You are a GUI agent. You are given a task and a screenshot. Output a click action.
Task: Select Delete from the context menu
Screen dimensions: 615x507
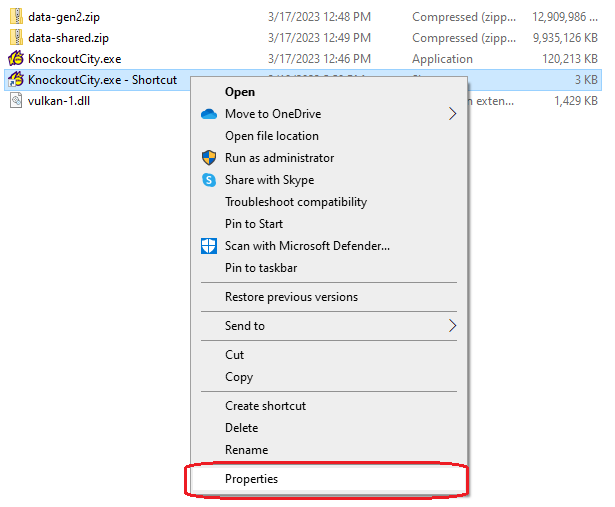tap(242, 428)
